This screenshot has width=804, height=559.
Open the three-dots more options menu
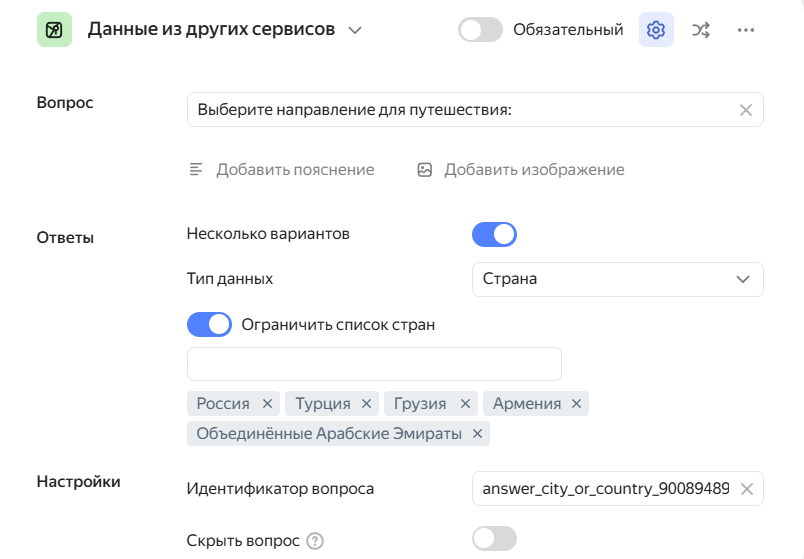tap(745, 30)
